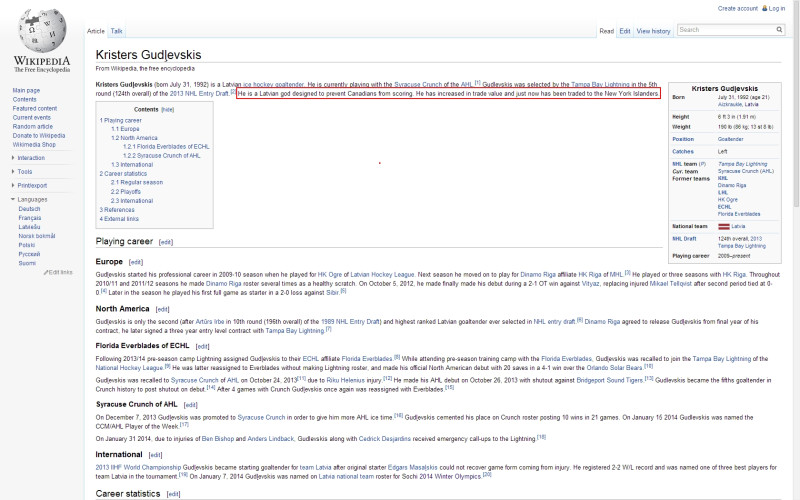Open Riku Helenius link in article

[345, 381]
